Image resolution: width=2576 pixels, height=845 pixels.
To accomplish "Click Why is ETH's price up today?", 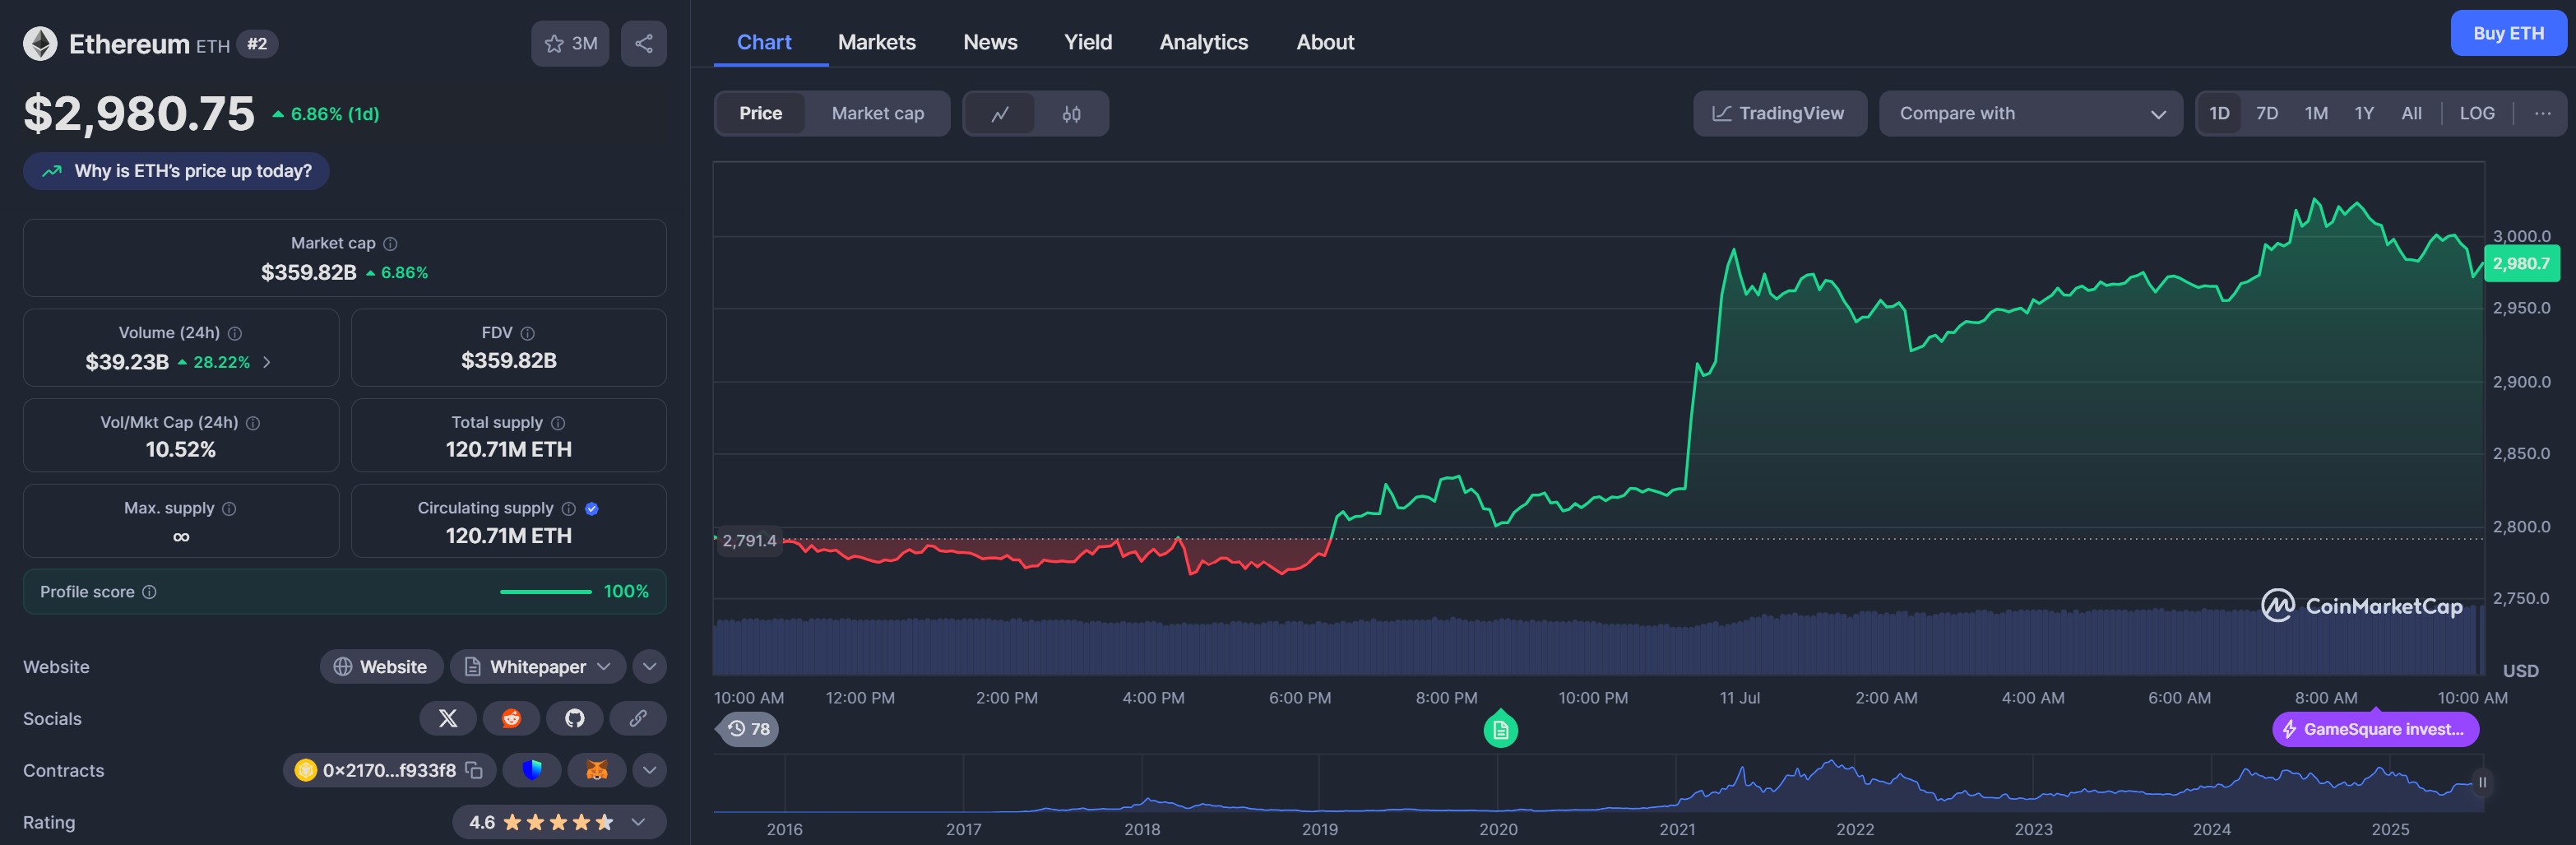I will point(177,171).
